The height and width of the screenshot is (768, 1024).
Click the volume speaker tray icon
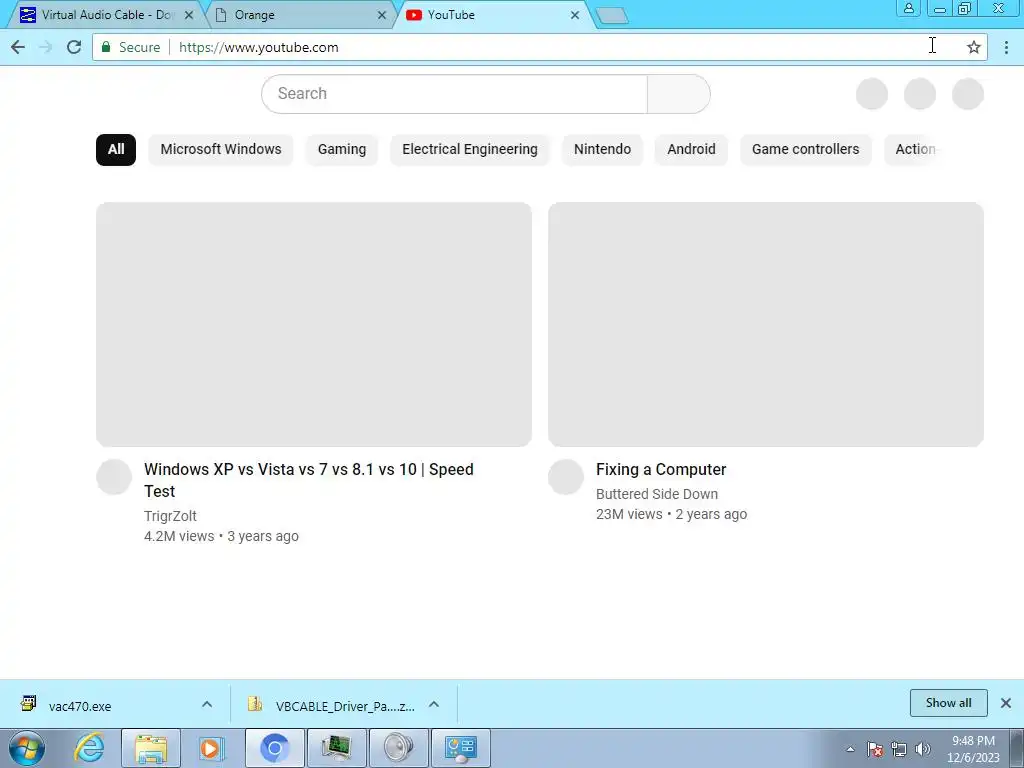point(923,749)
